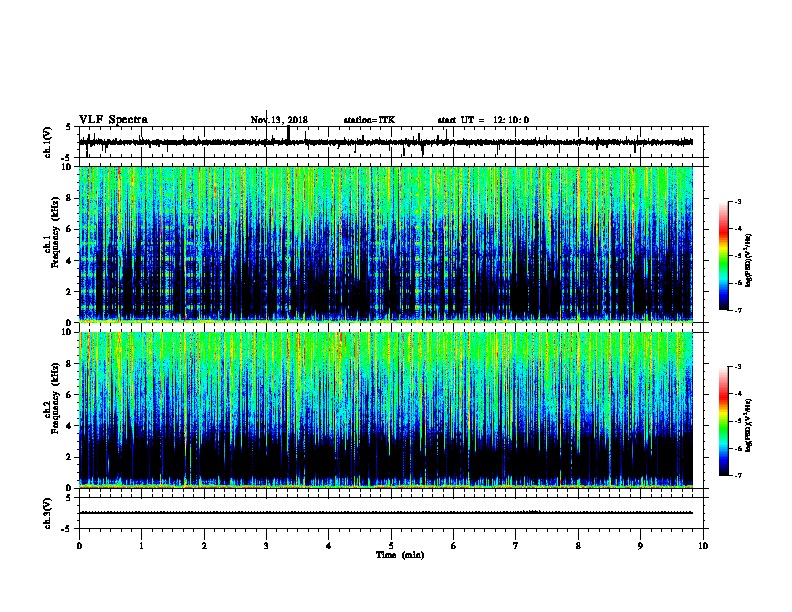Click the date text "Nov.13, 2018"

tap(279, 120)
